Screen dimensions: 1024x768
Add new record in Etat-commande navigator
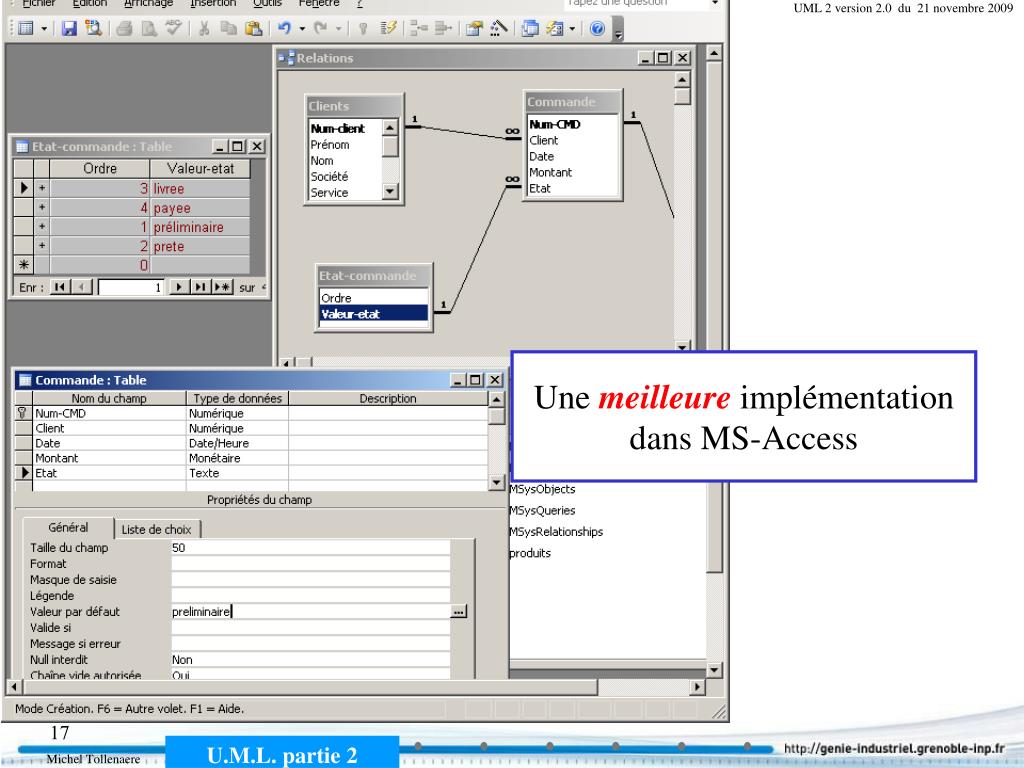[222, 287]
